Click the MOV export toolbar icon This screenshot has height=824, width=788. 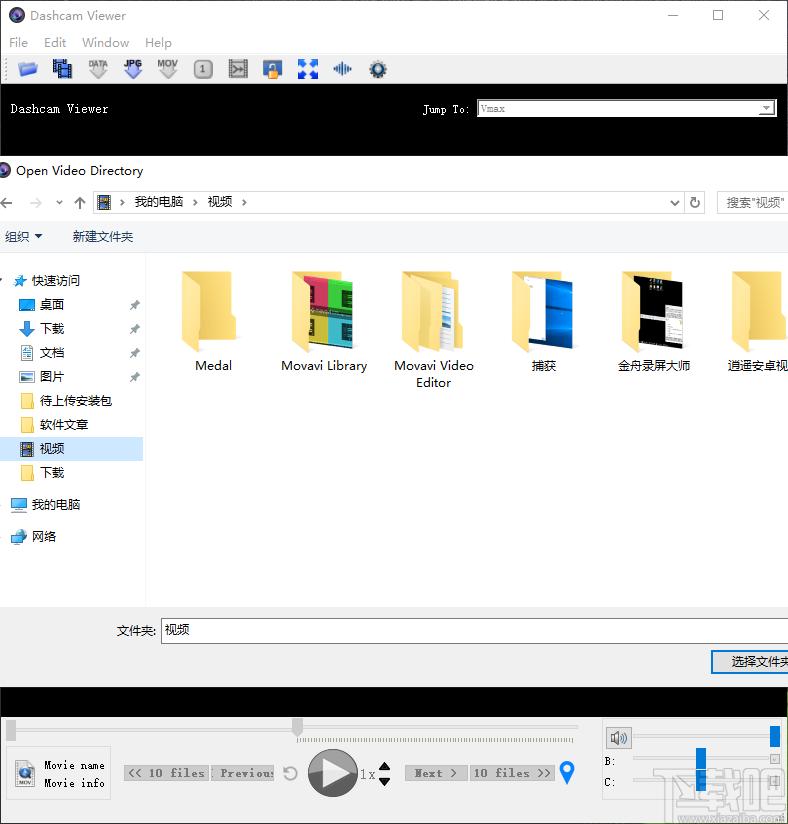pyautogui.click(x=168, y=69)
